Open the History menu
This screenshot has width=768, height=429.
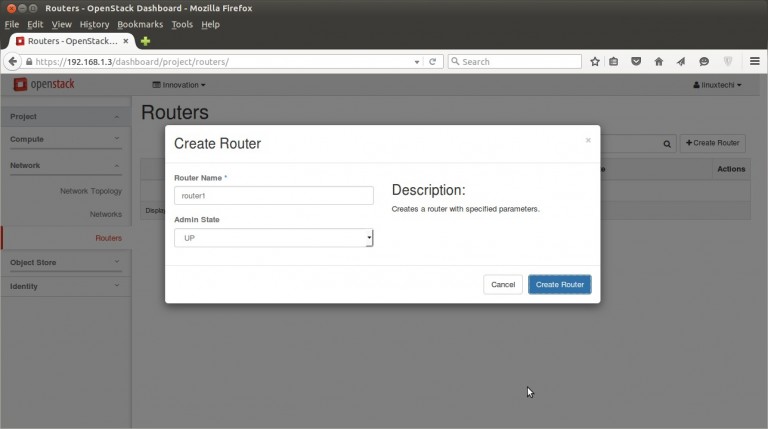94,24
